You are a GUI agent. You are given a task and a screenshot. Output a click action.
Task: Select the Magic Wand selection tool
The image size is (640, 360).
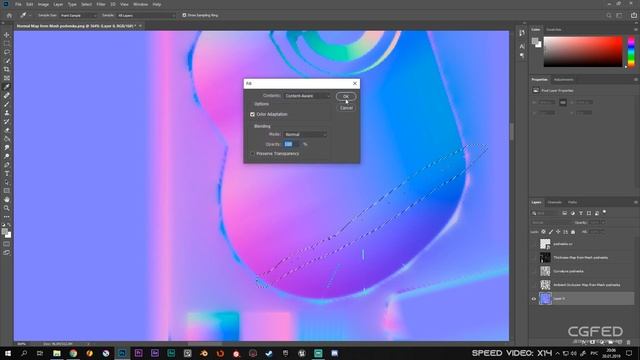(x=7, y=60)
